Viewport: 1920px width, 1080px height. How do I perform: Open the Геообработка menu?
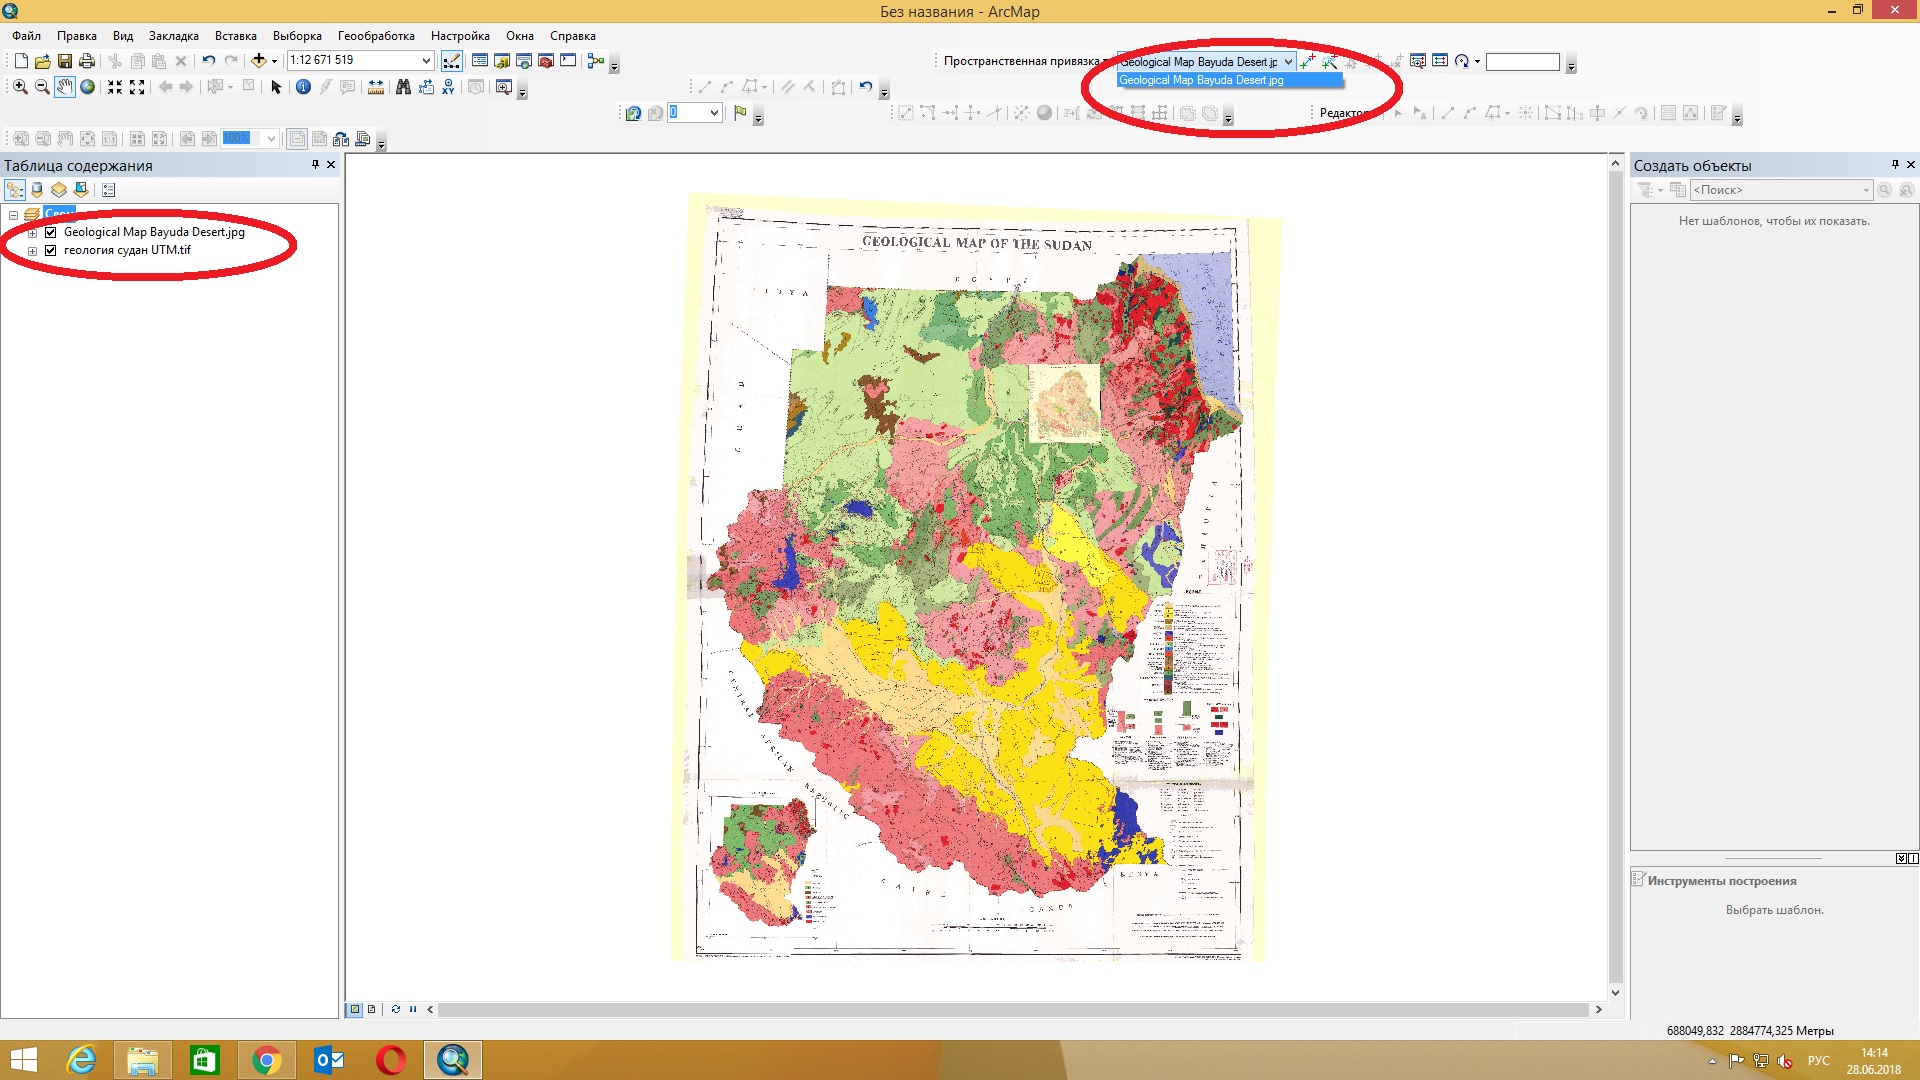pyautogui.click(x=376, y=36)
